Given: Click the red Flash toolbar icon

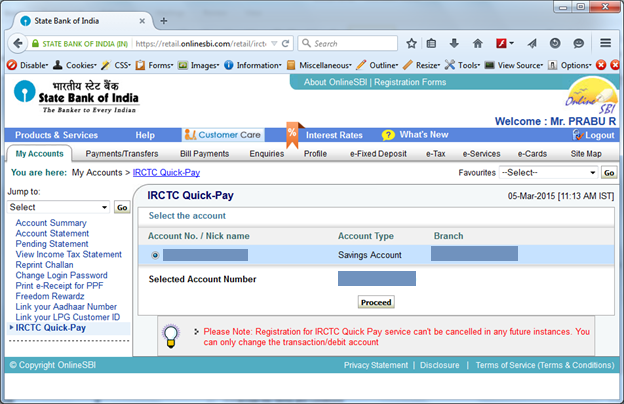Looking at the screenshot, I should [501, 43].
